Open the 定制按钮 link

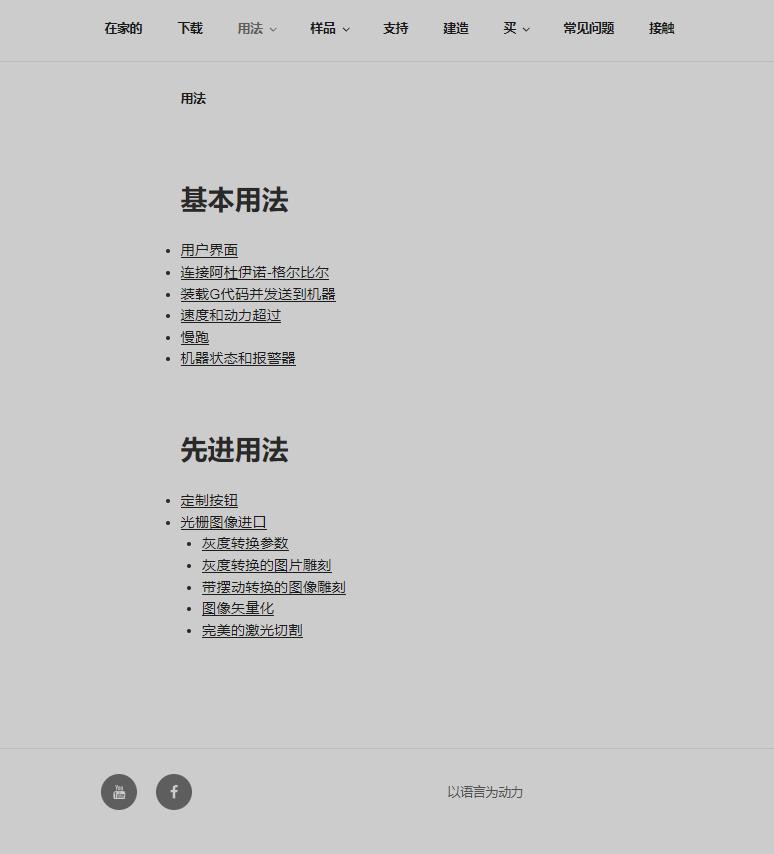point(209,501)
